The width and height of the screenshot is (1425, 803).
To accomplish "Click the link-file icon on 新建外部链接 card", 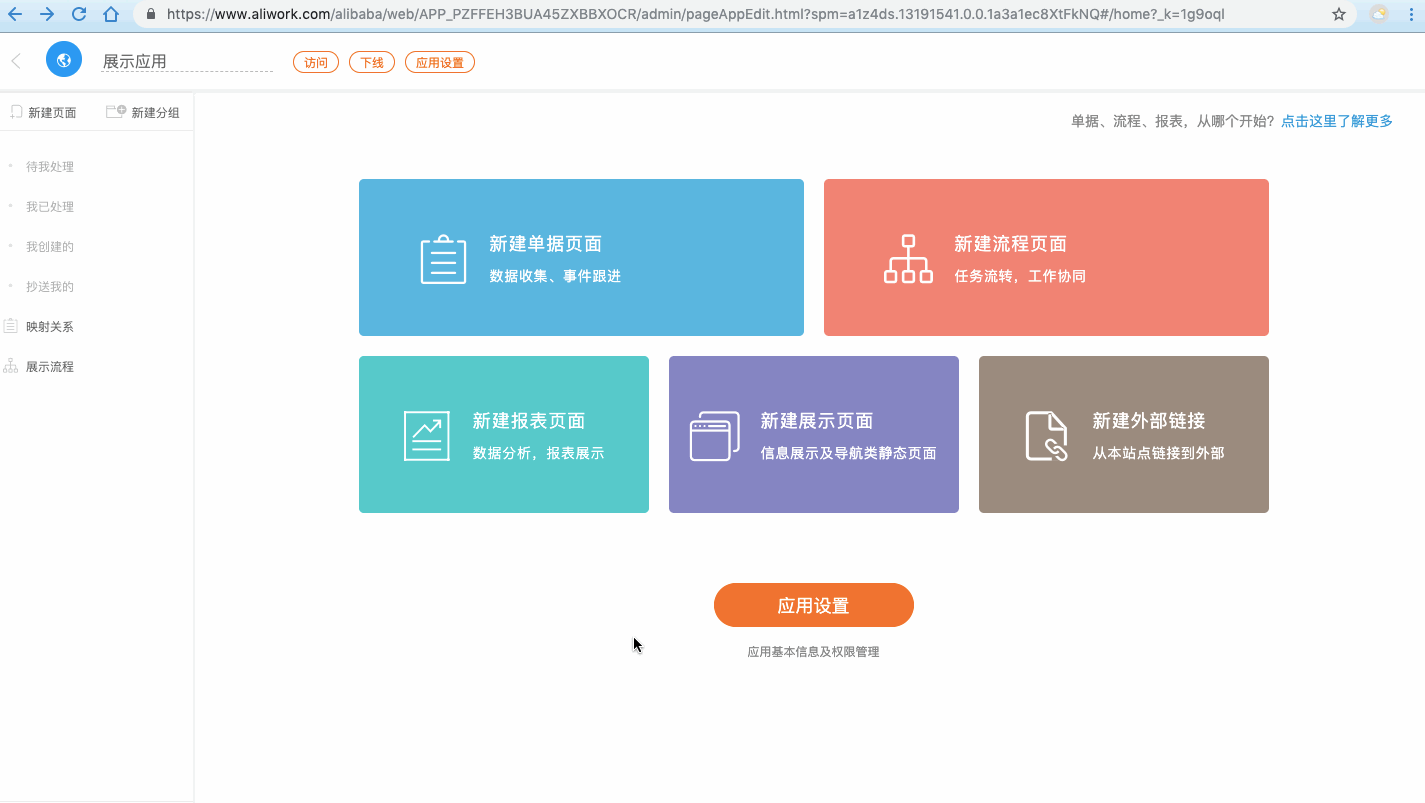I will pyautogui.click(x=1047, y=436).
